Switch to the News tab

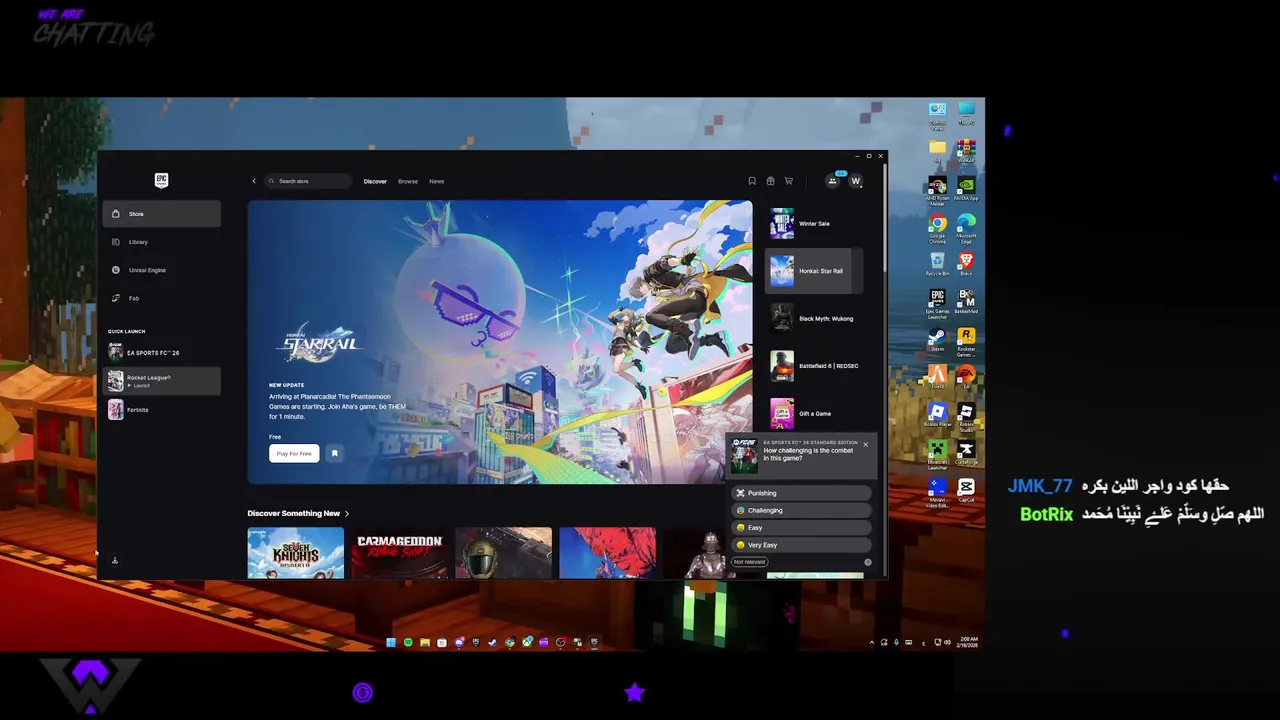tap(437, 181)
